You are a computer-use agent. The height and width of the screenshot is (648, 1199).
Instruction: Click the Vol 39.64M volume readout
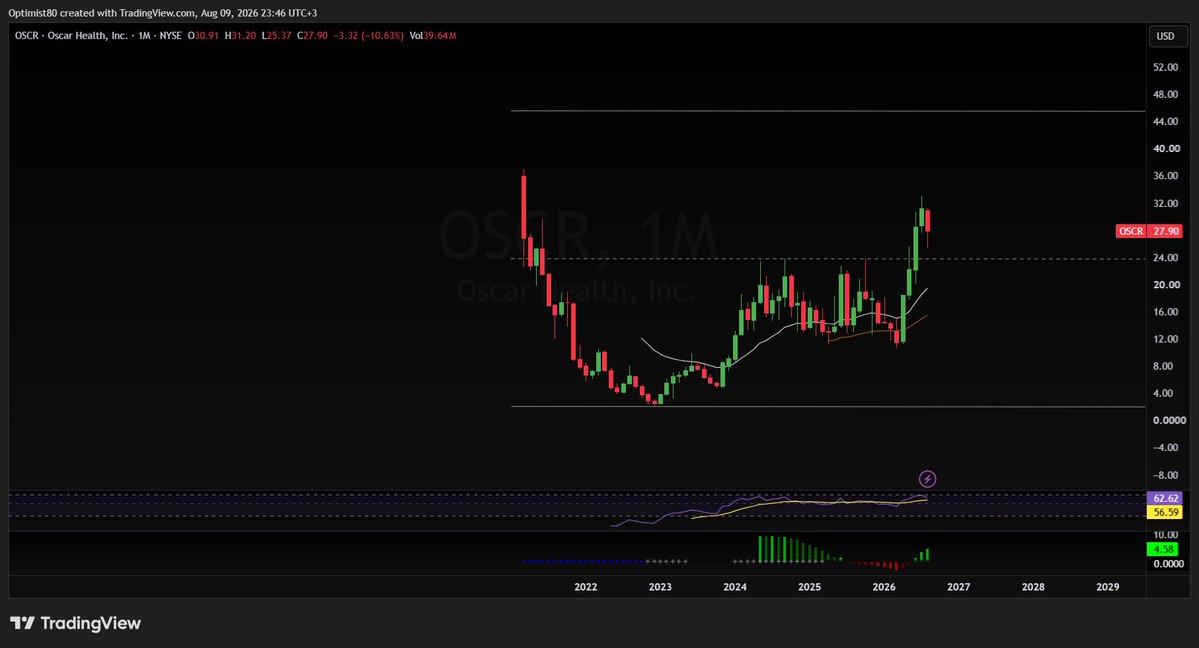[x=433, y=35]
